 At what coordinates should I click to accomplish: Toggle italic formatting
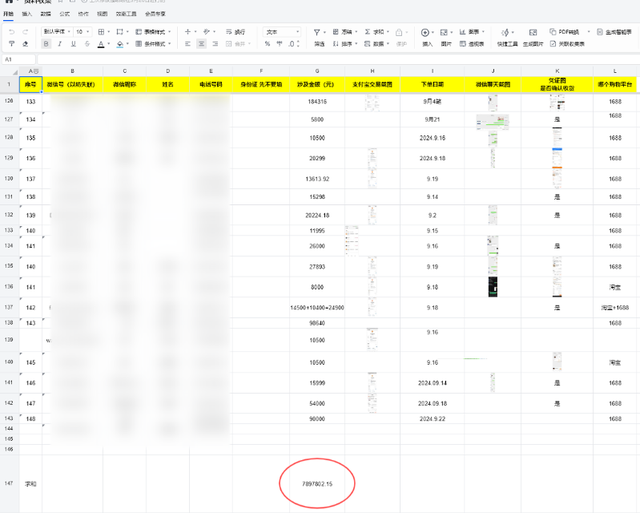(x=60, y=44)
